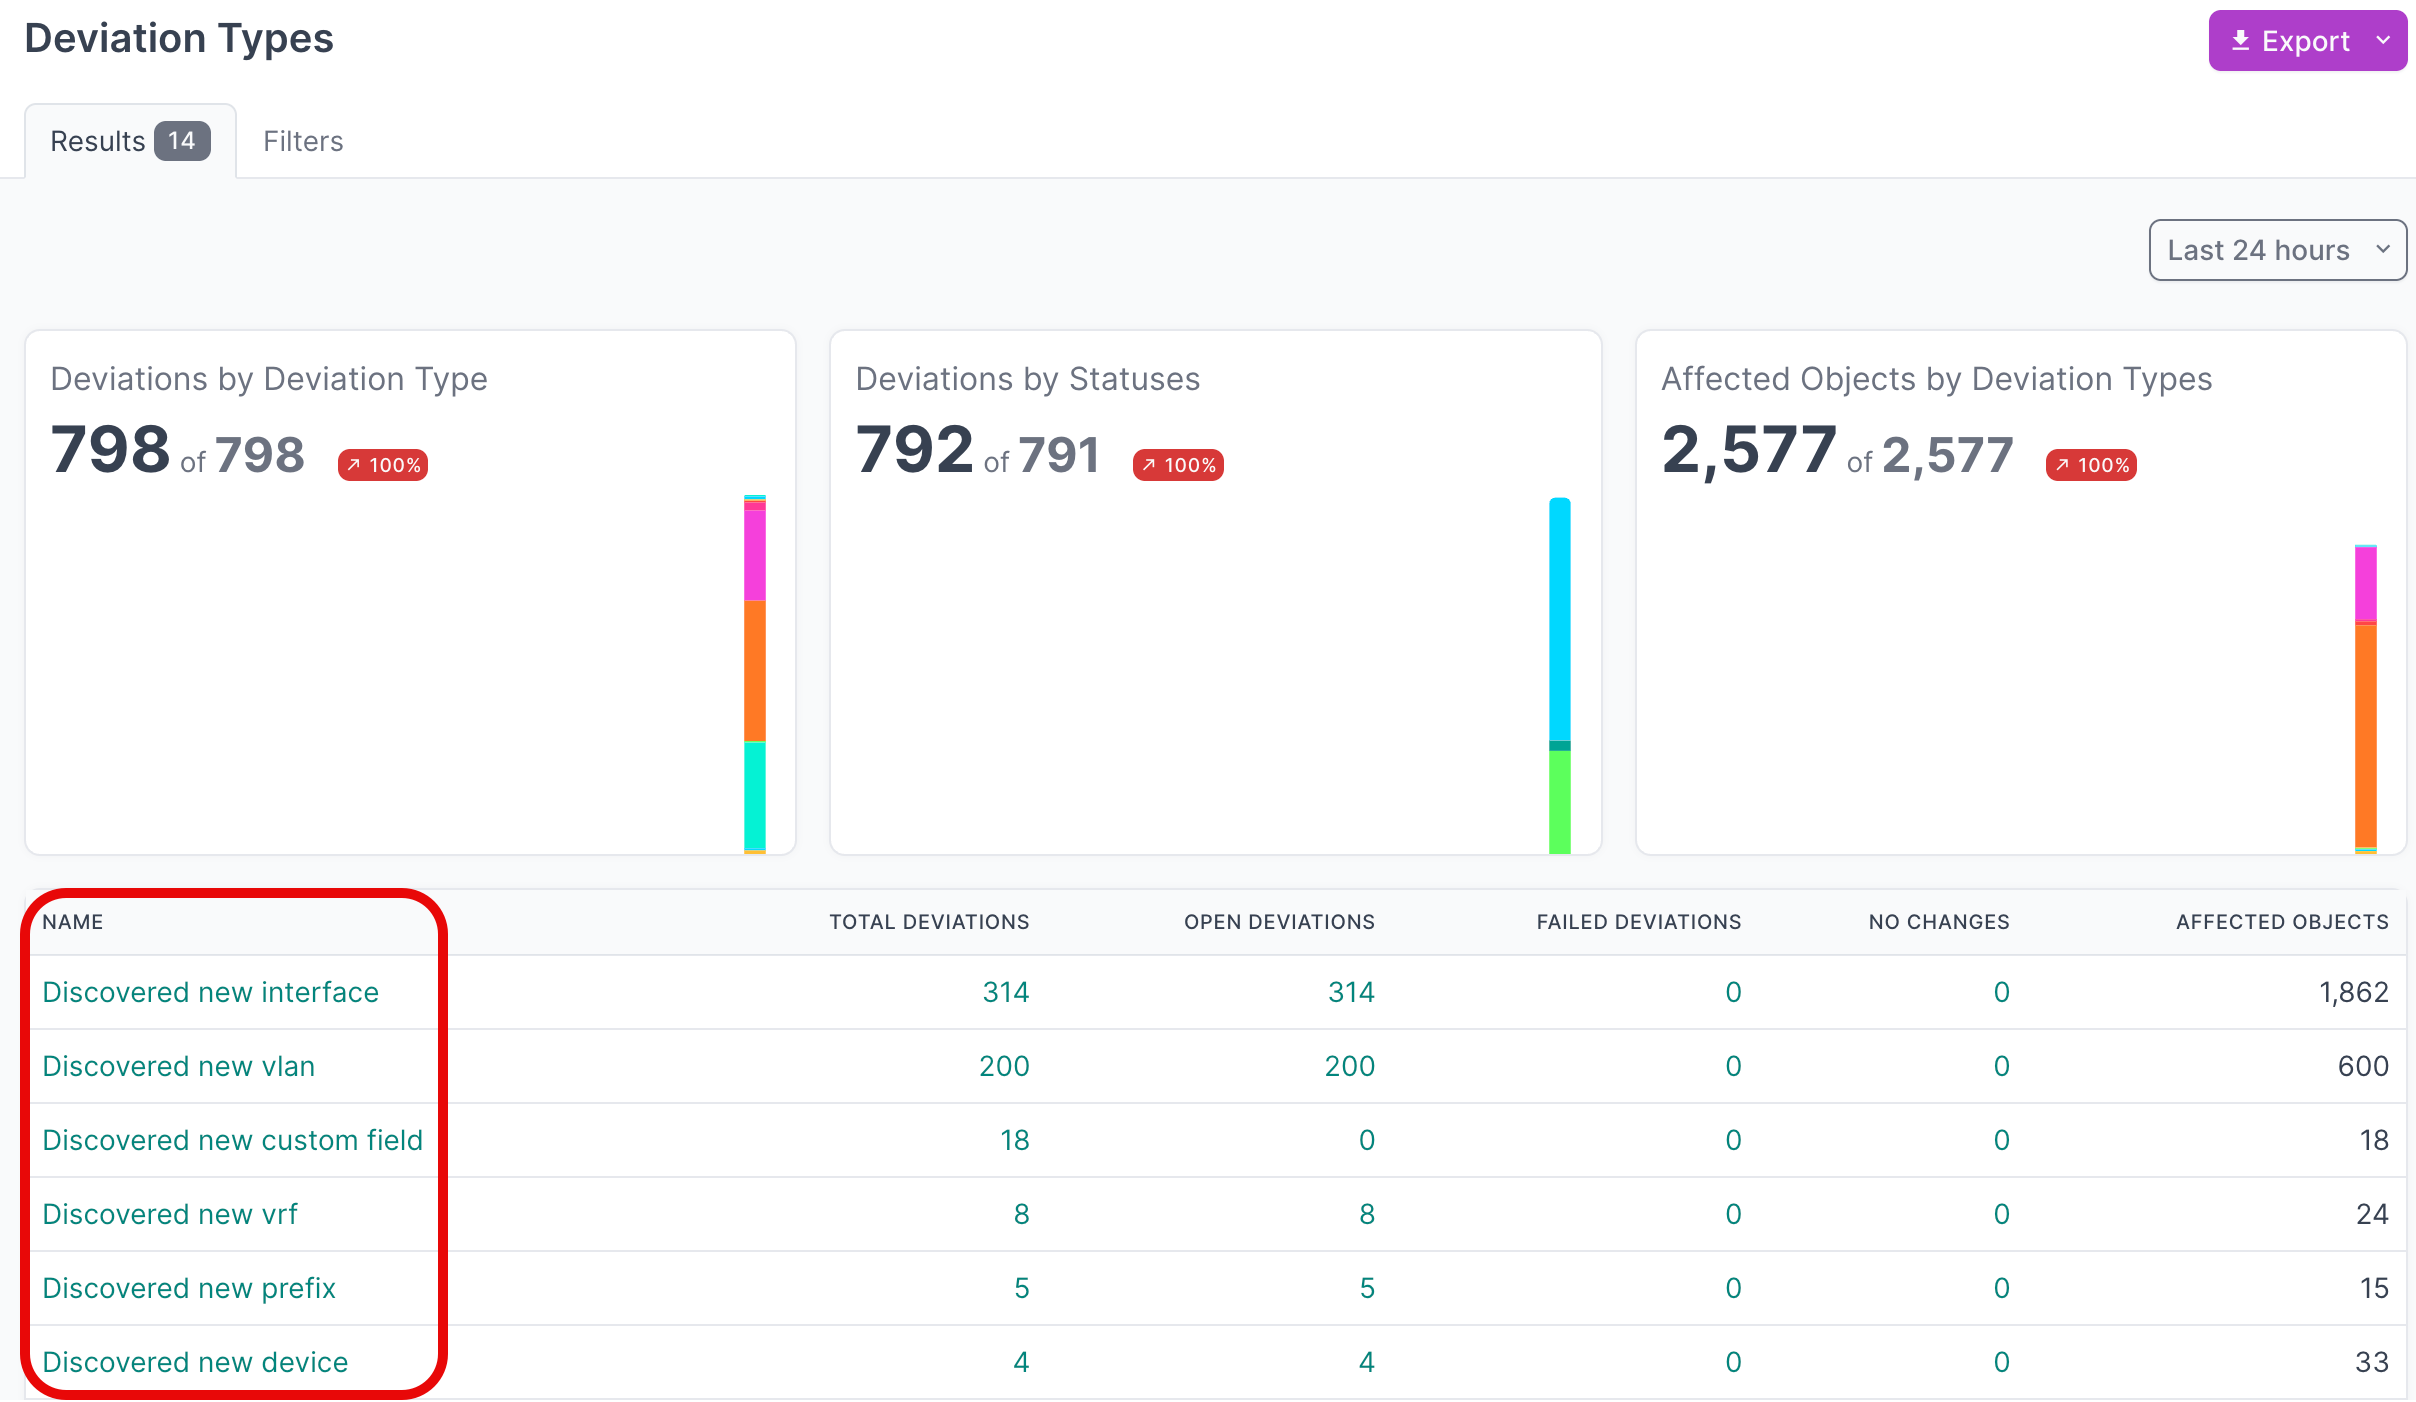Click 314 open deviations for new interface
This screenshot has height=1402, width=2416.
(1351, 992)
